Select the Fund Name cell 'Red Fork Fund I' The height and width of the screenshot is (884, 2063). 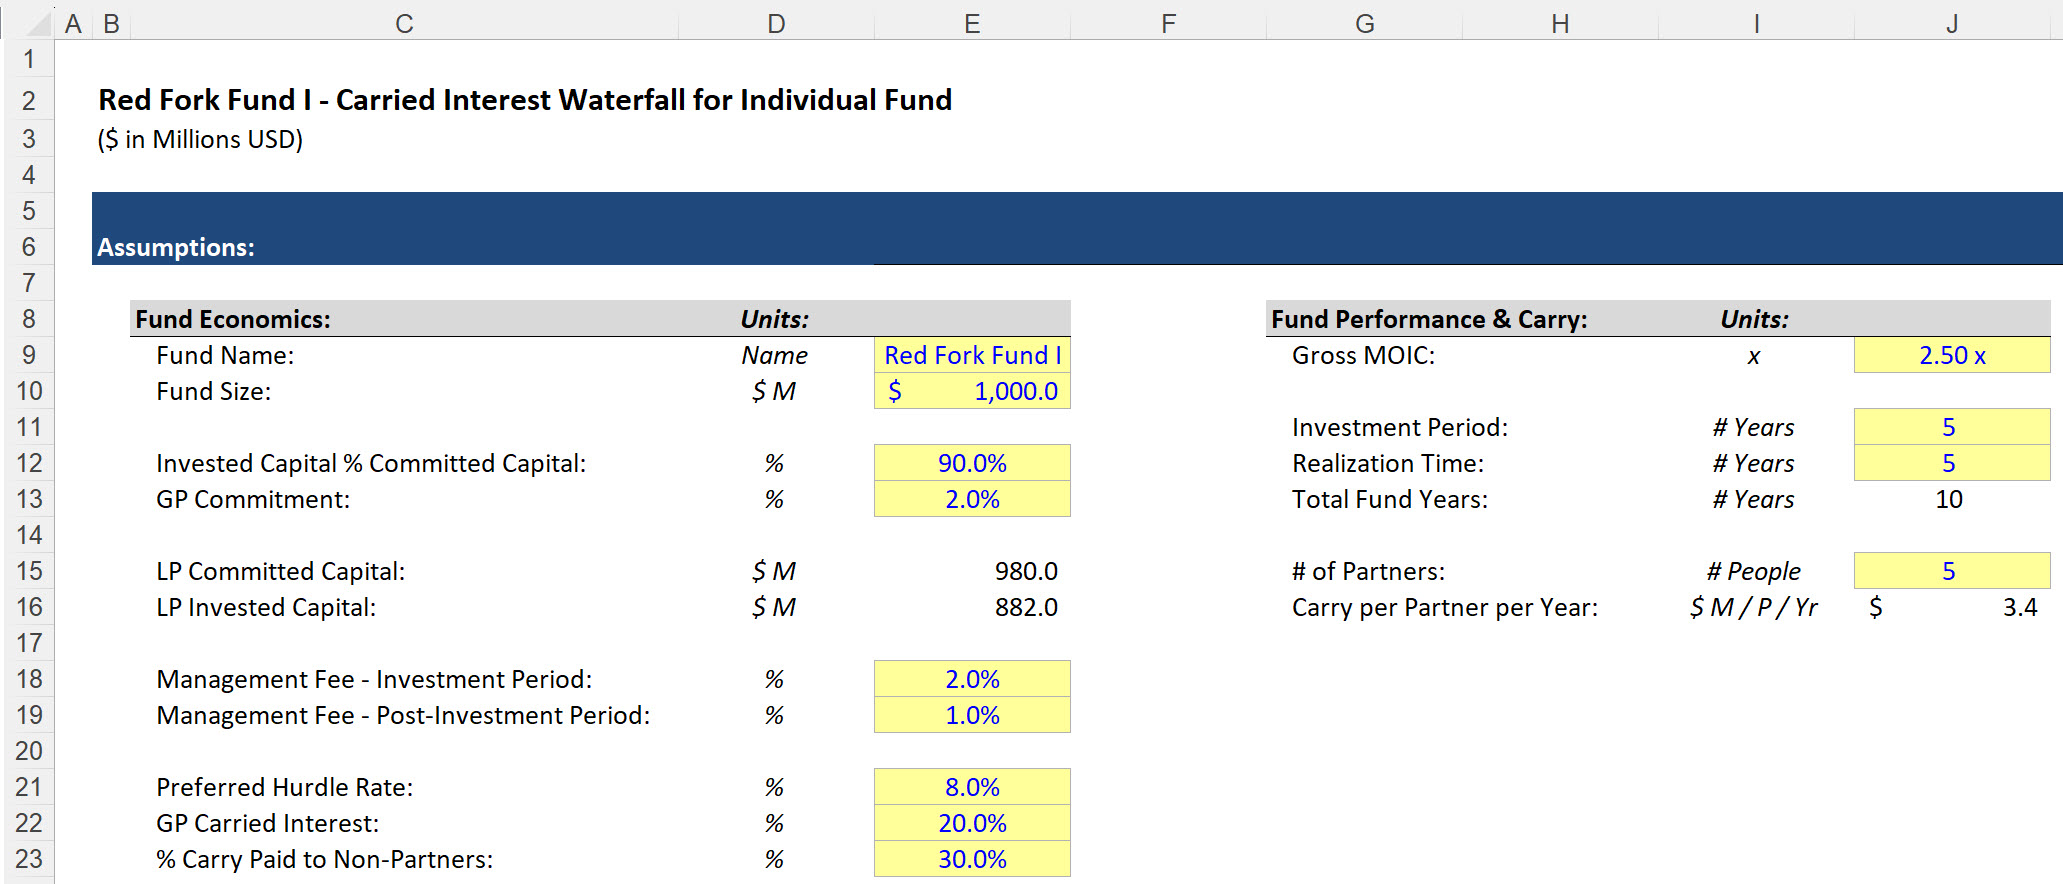(972, 355)
